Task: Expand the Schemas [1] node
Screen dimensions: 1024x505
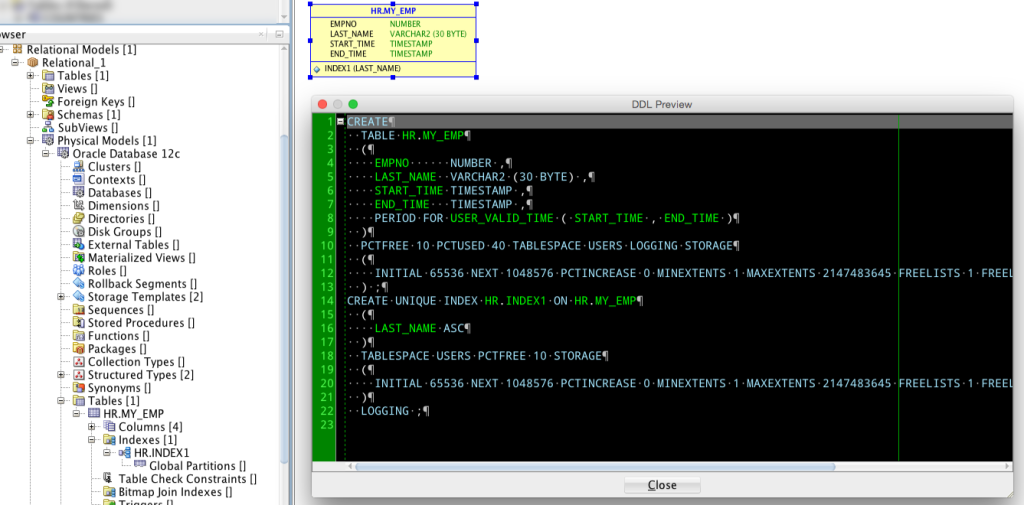Action: 30,115
